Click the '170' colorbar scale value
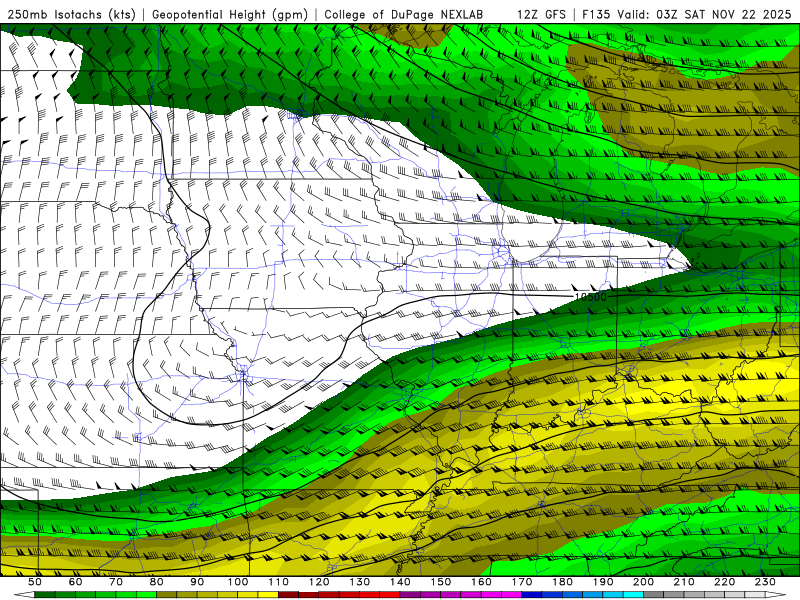This screenshot has height=600, width=800. [x=522, y=582]
